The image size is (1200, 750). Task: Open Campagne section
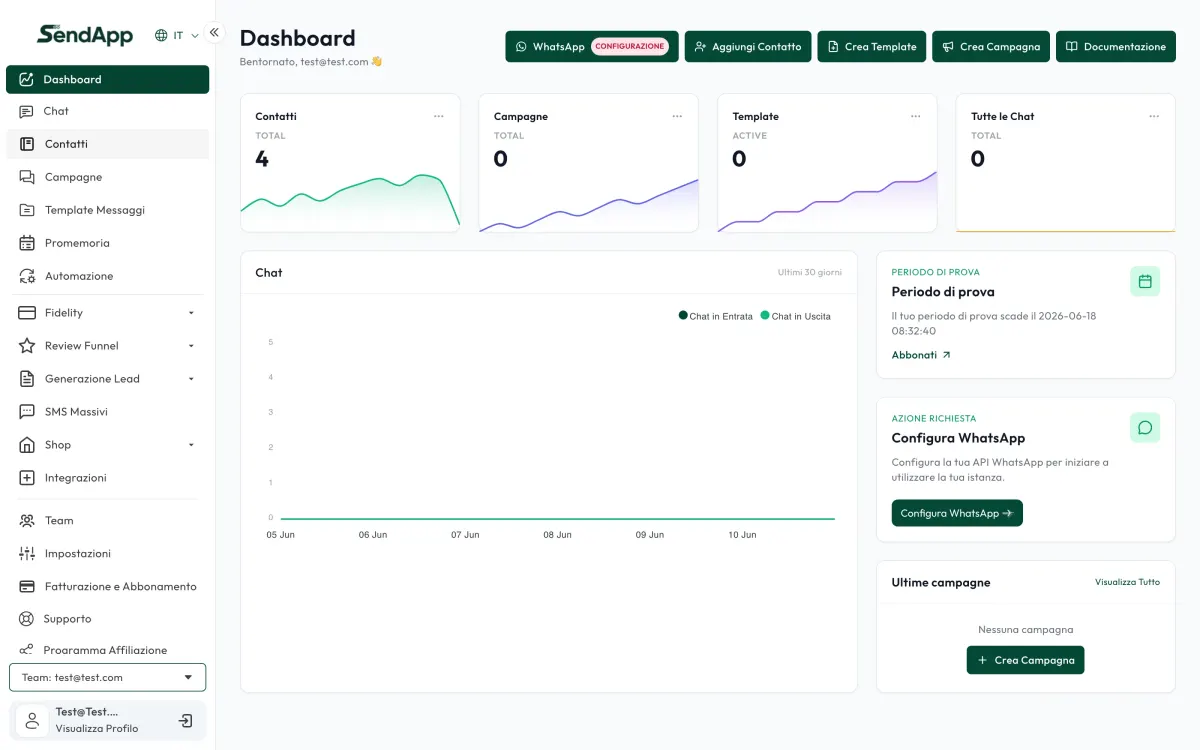pos(108,177)
